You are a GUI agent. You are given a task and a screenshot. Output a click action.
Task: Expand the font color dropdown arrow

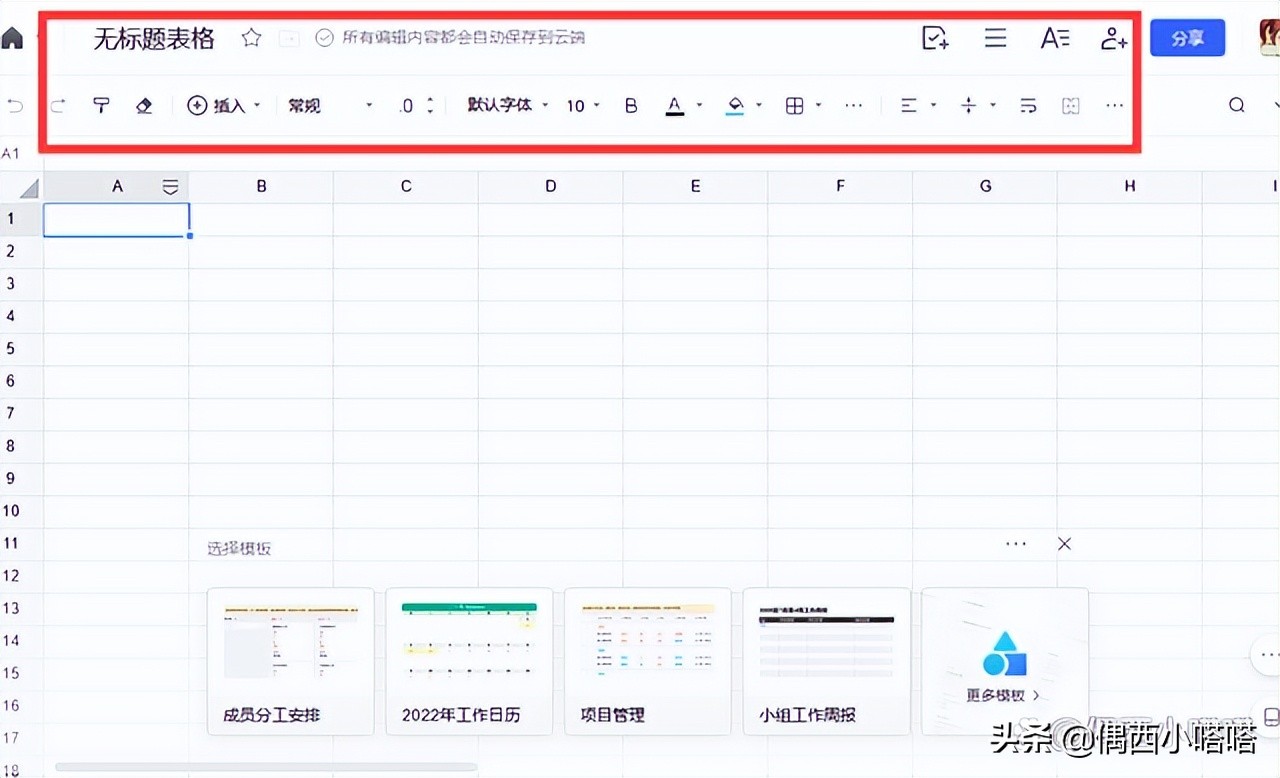pyautogui.click(x=699, y=105)
